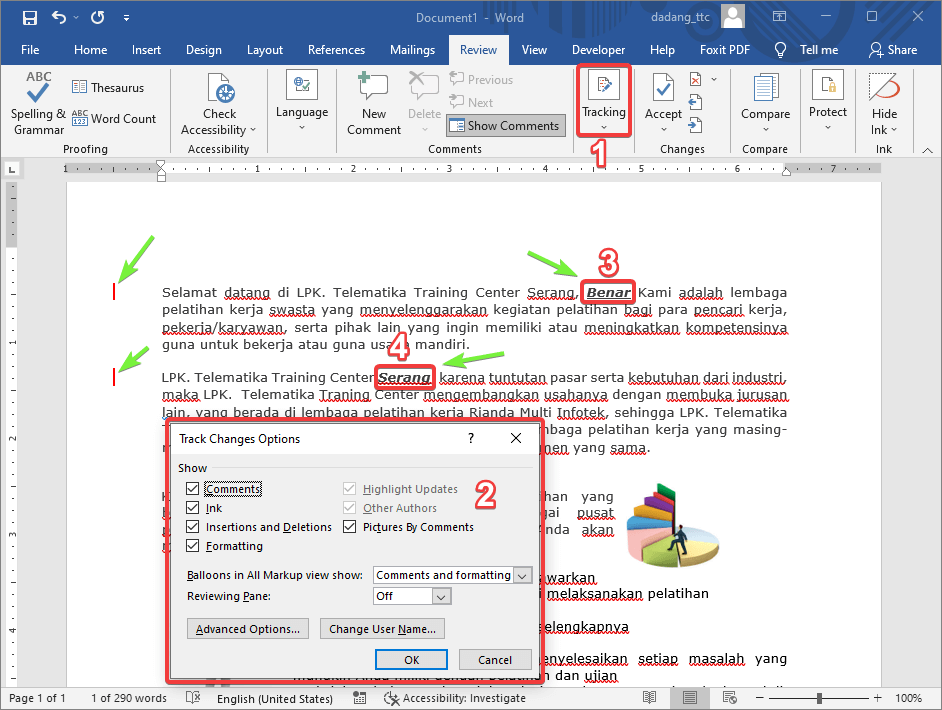
Task: Click the Spelling & Grammar icon
Action: coord(38,90)
